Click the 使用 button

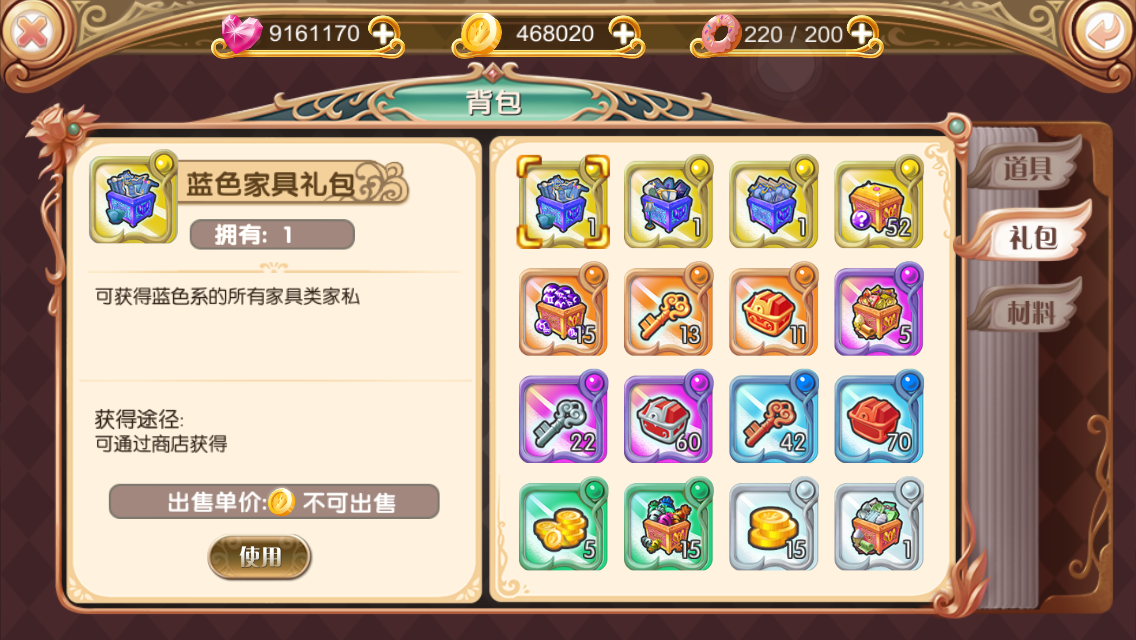click(x=259, y=557)
